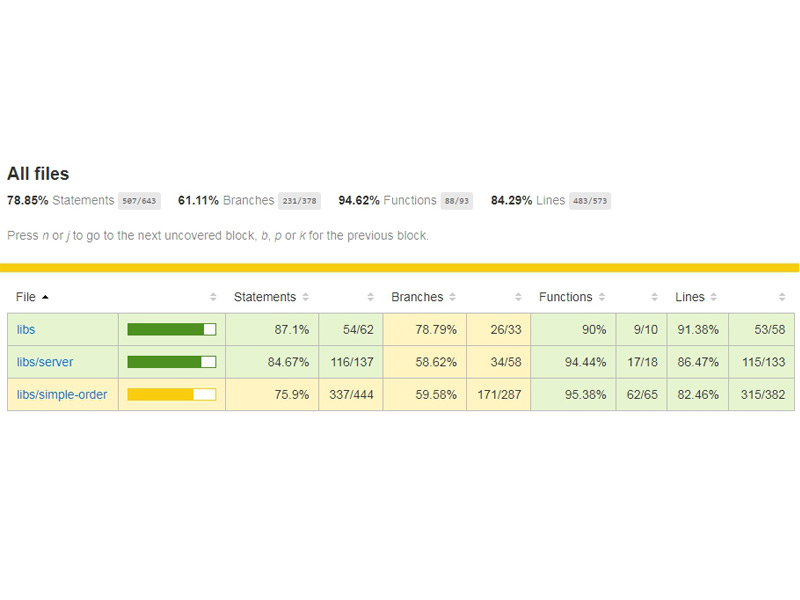Click sort arrows above the 53/58 lines count

click(782, 297)
